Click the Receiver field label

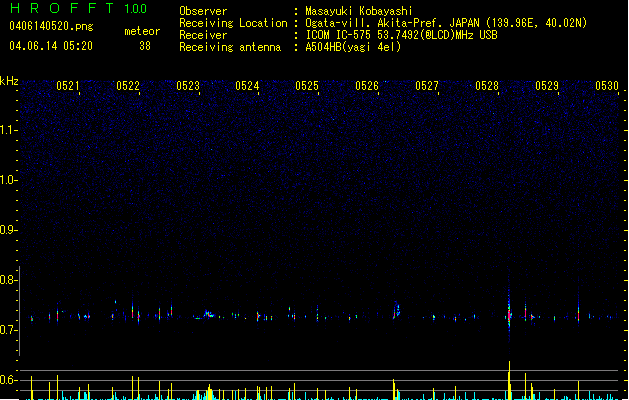point(203,35)
